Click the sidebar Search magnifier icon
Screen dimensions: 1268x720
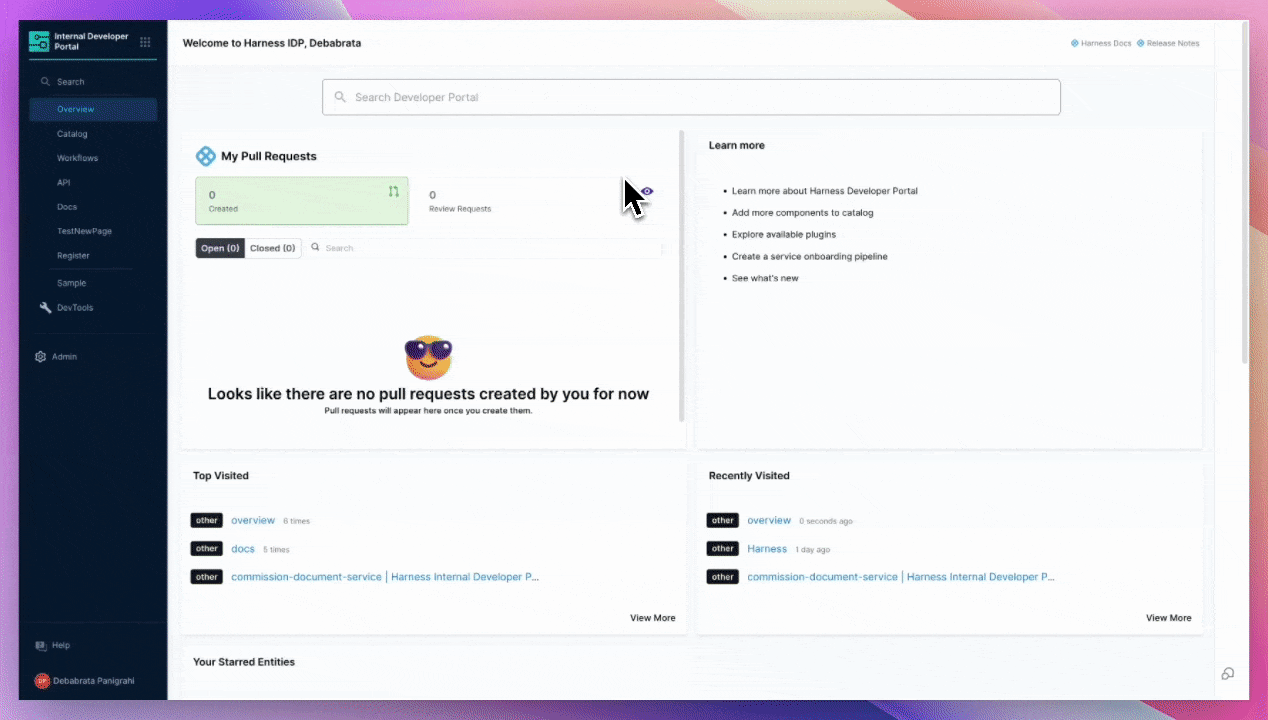coord(45,82)
